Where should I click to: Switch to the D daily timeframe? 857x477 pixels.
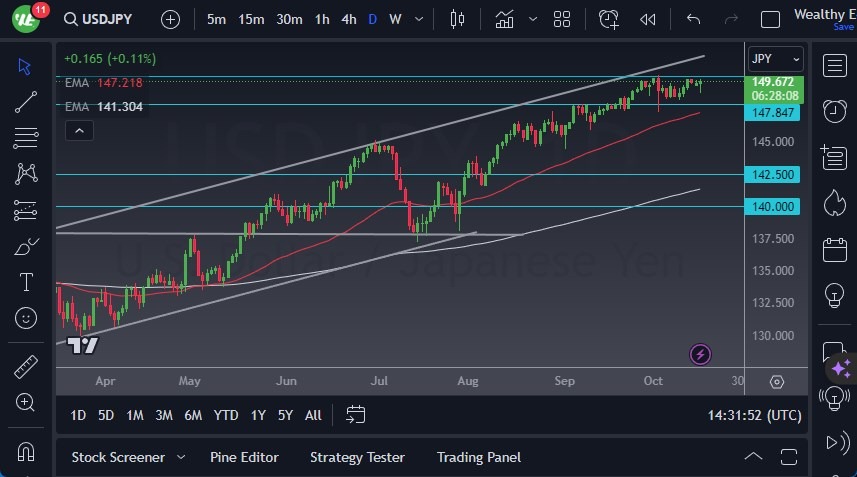tap(372, 19)
